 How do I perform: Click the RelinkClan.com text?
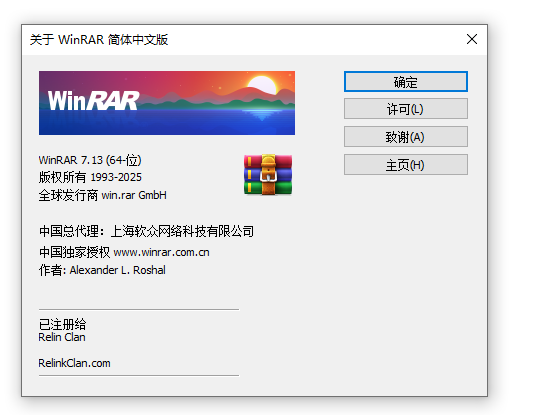click(74, 363)
